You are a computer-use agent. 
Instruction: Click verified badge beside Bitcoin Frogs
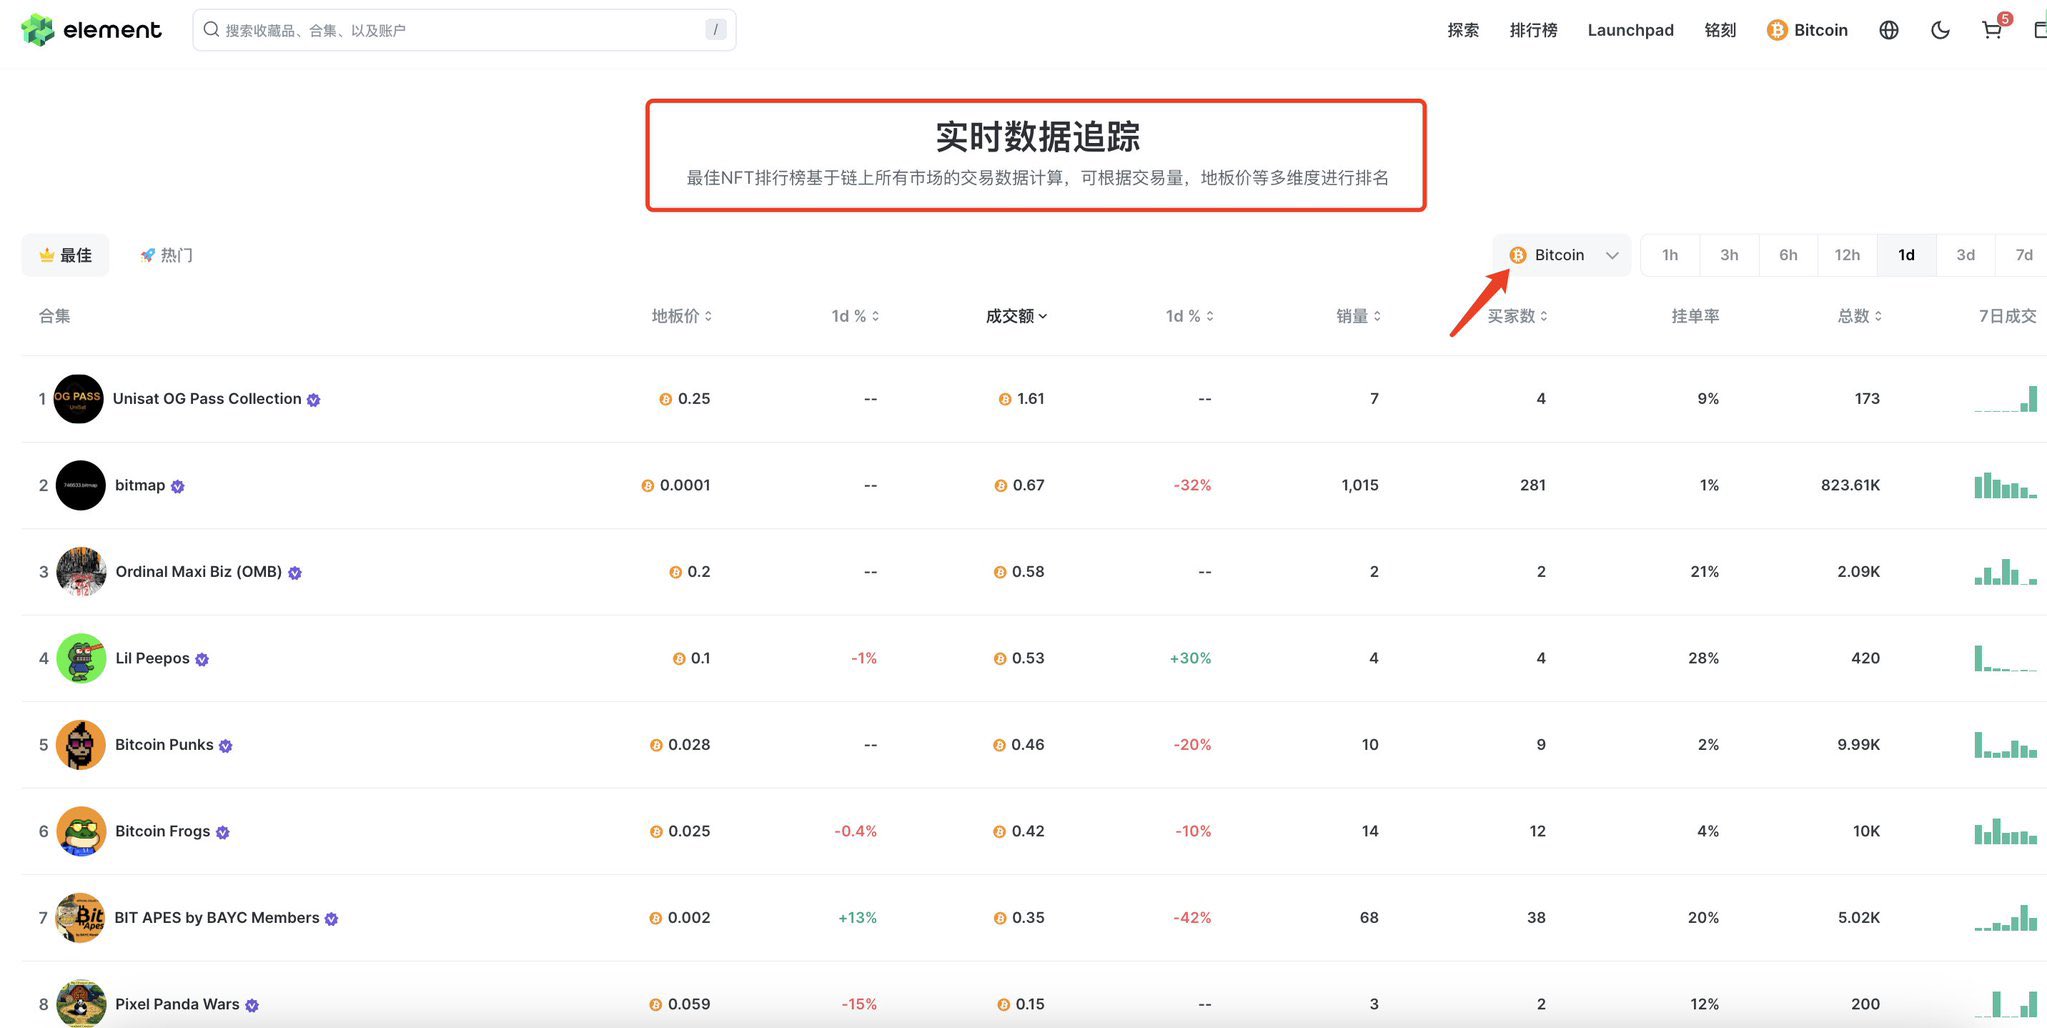click(222, 832)
